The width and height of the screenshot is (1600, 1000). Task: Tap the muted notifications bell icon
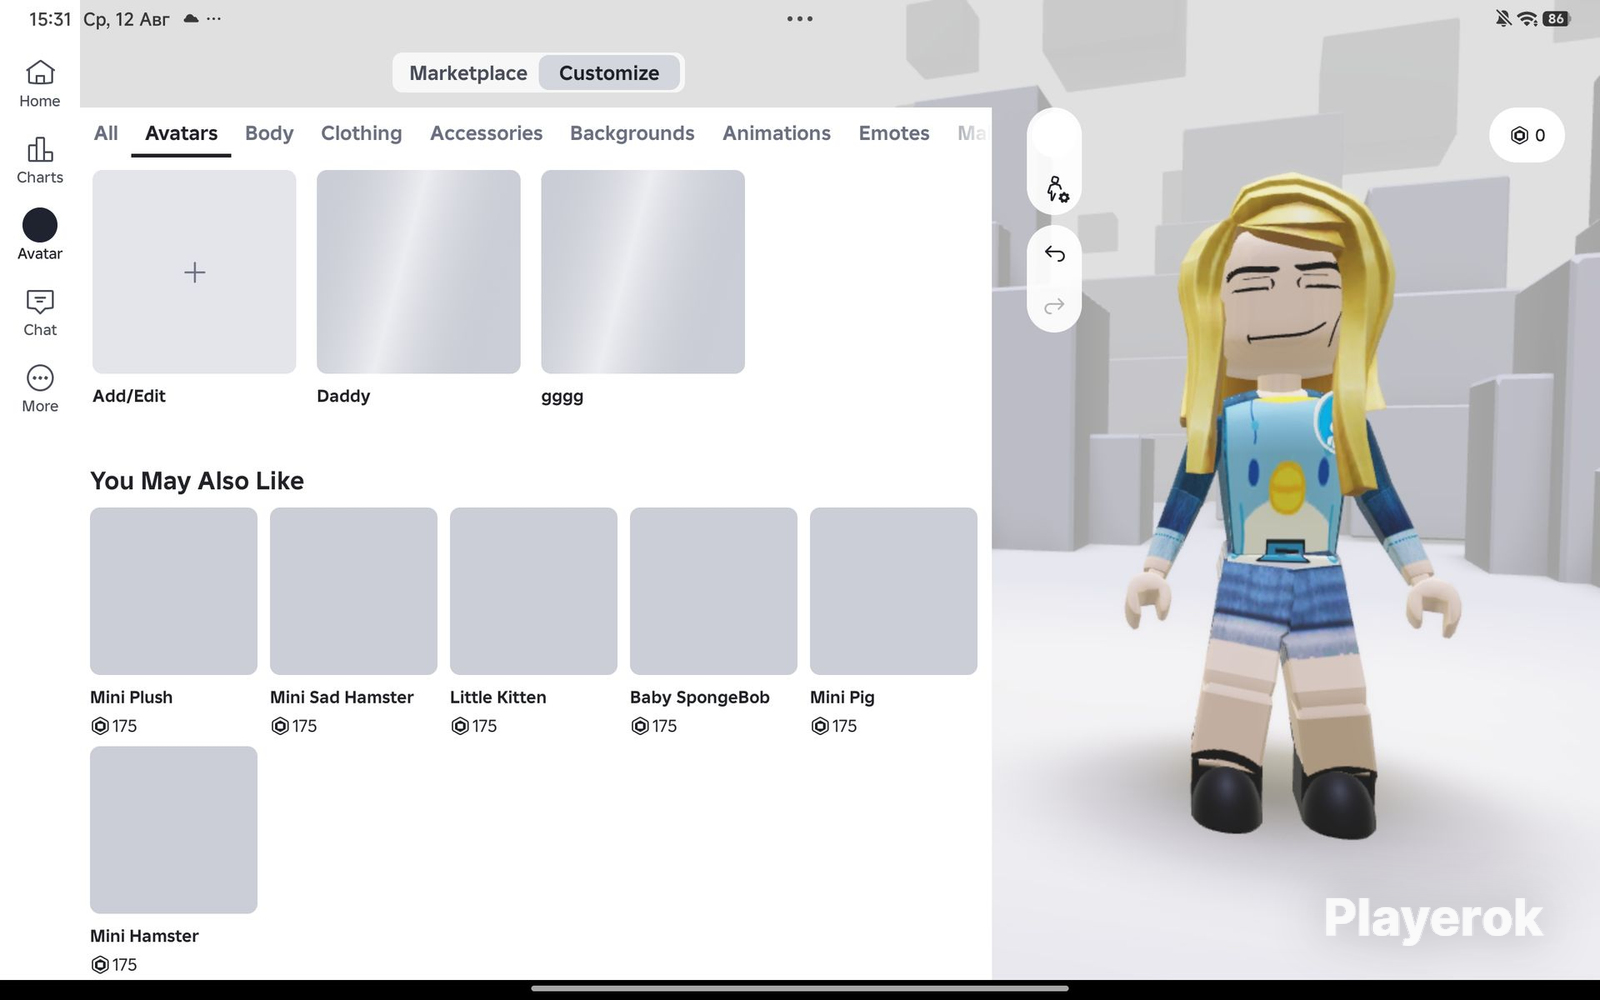coord(1503,19)
